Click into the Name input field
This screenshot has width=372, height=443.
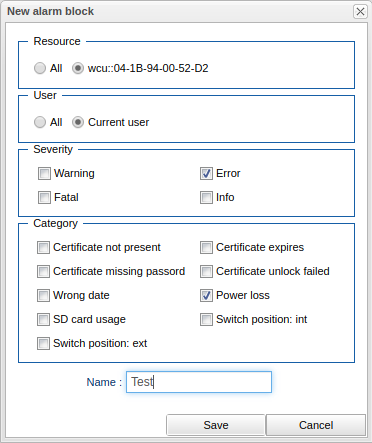199,382
